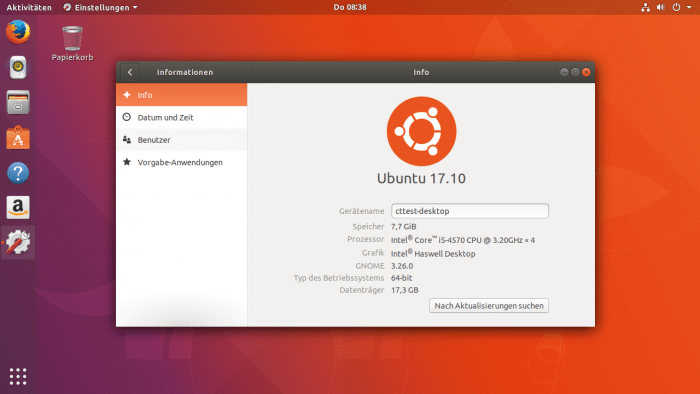Image resolution: width=700 pixels, height=394 pixels.
Task: Click the network status icon in top bar
Action: pos(646,7)
